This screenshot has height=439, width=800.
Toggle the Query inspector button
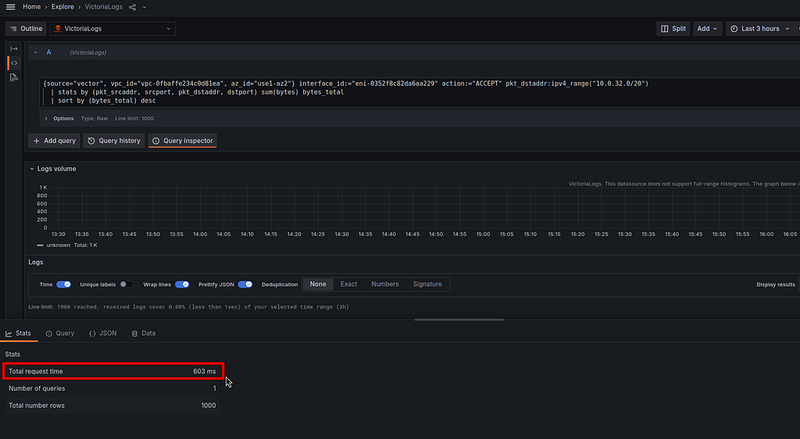click(x=183, y=141)
